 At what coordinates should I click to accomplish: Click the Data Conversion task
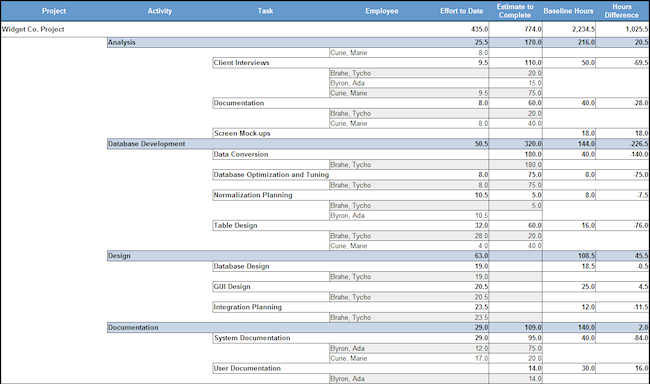click(241, 154)
